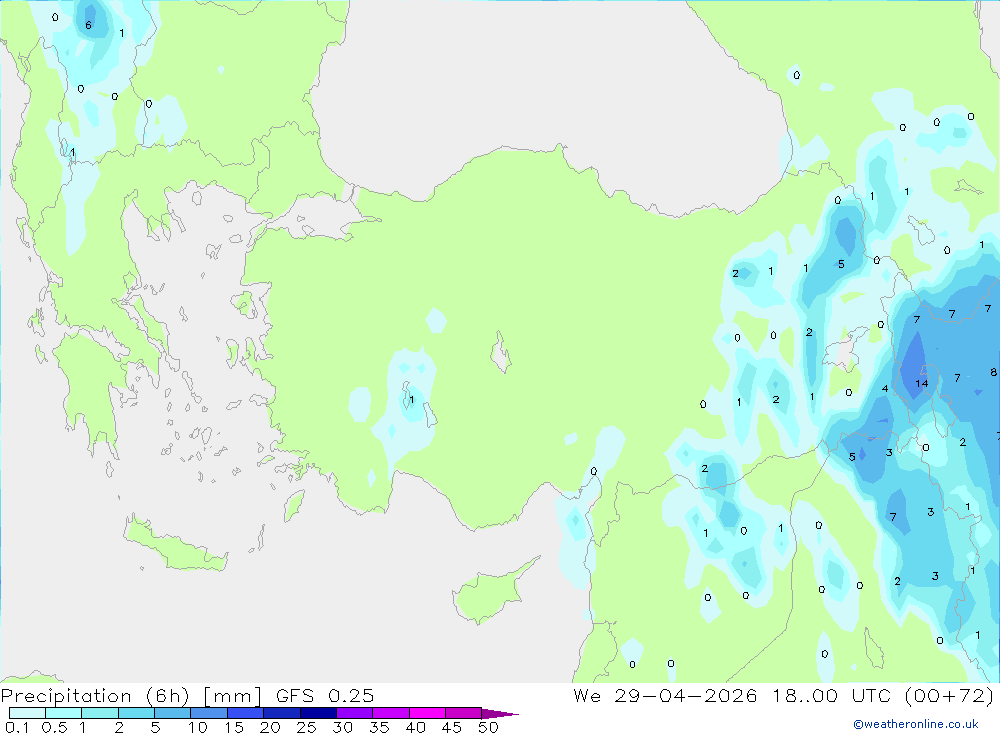Click the dark navy 25–30 legend swatch
The width and height of the screenshot is (1000, 733).
coord(318,713)
